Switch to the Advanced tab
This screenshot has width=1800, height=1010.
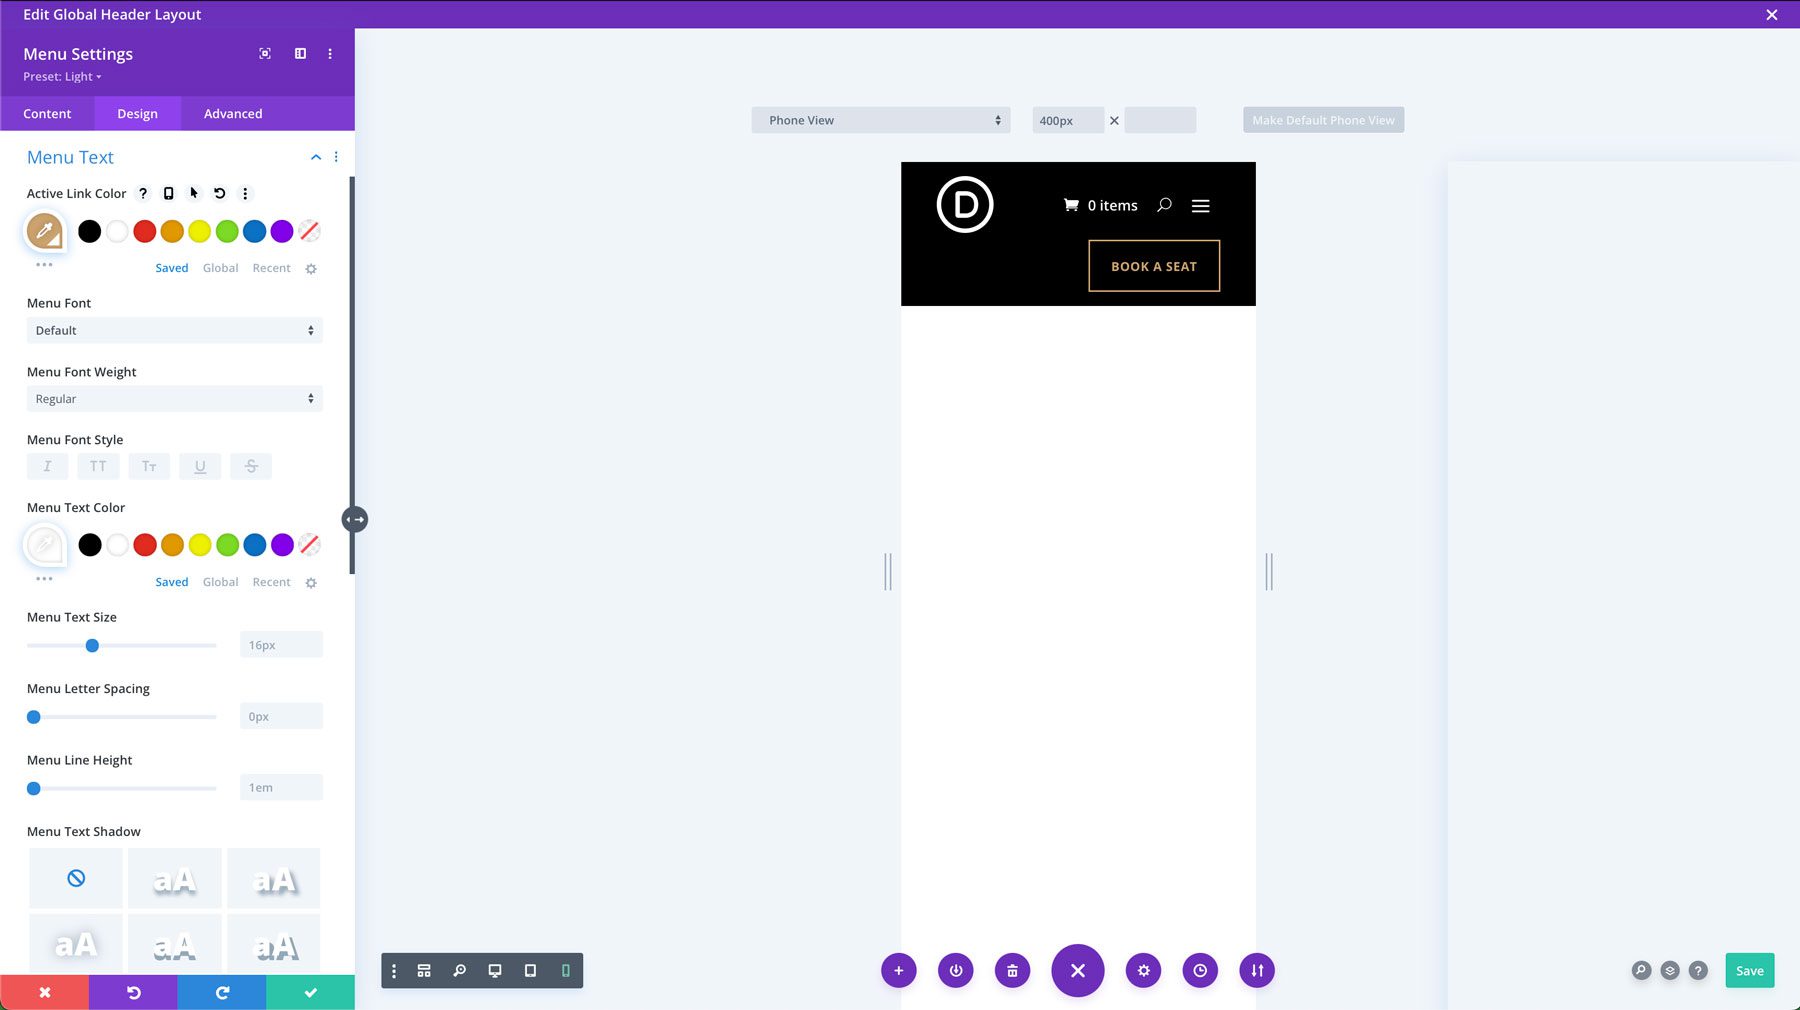[x=232, y=113]
